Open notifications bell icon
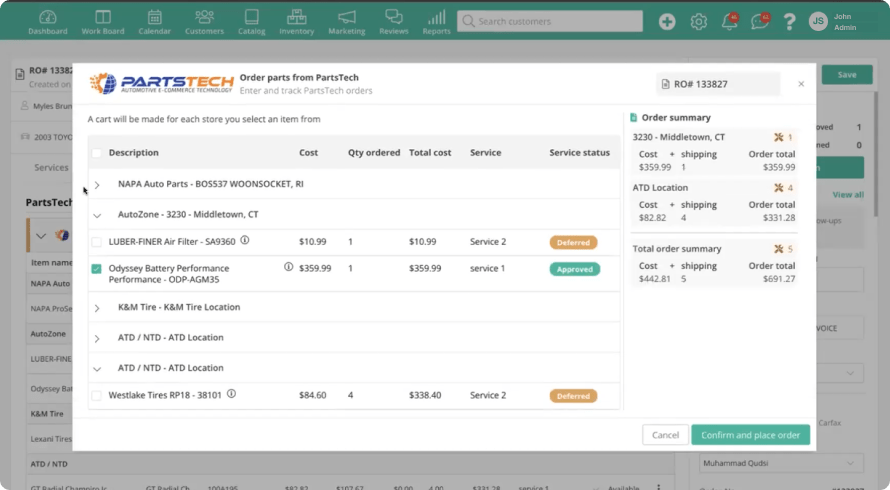The width and height of the screenshot is (890, 490). click(x=729, y=22)
